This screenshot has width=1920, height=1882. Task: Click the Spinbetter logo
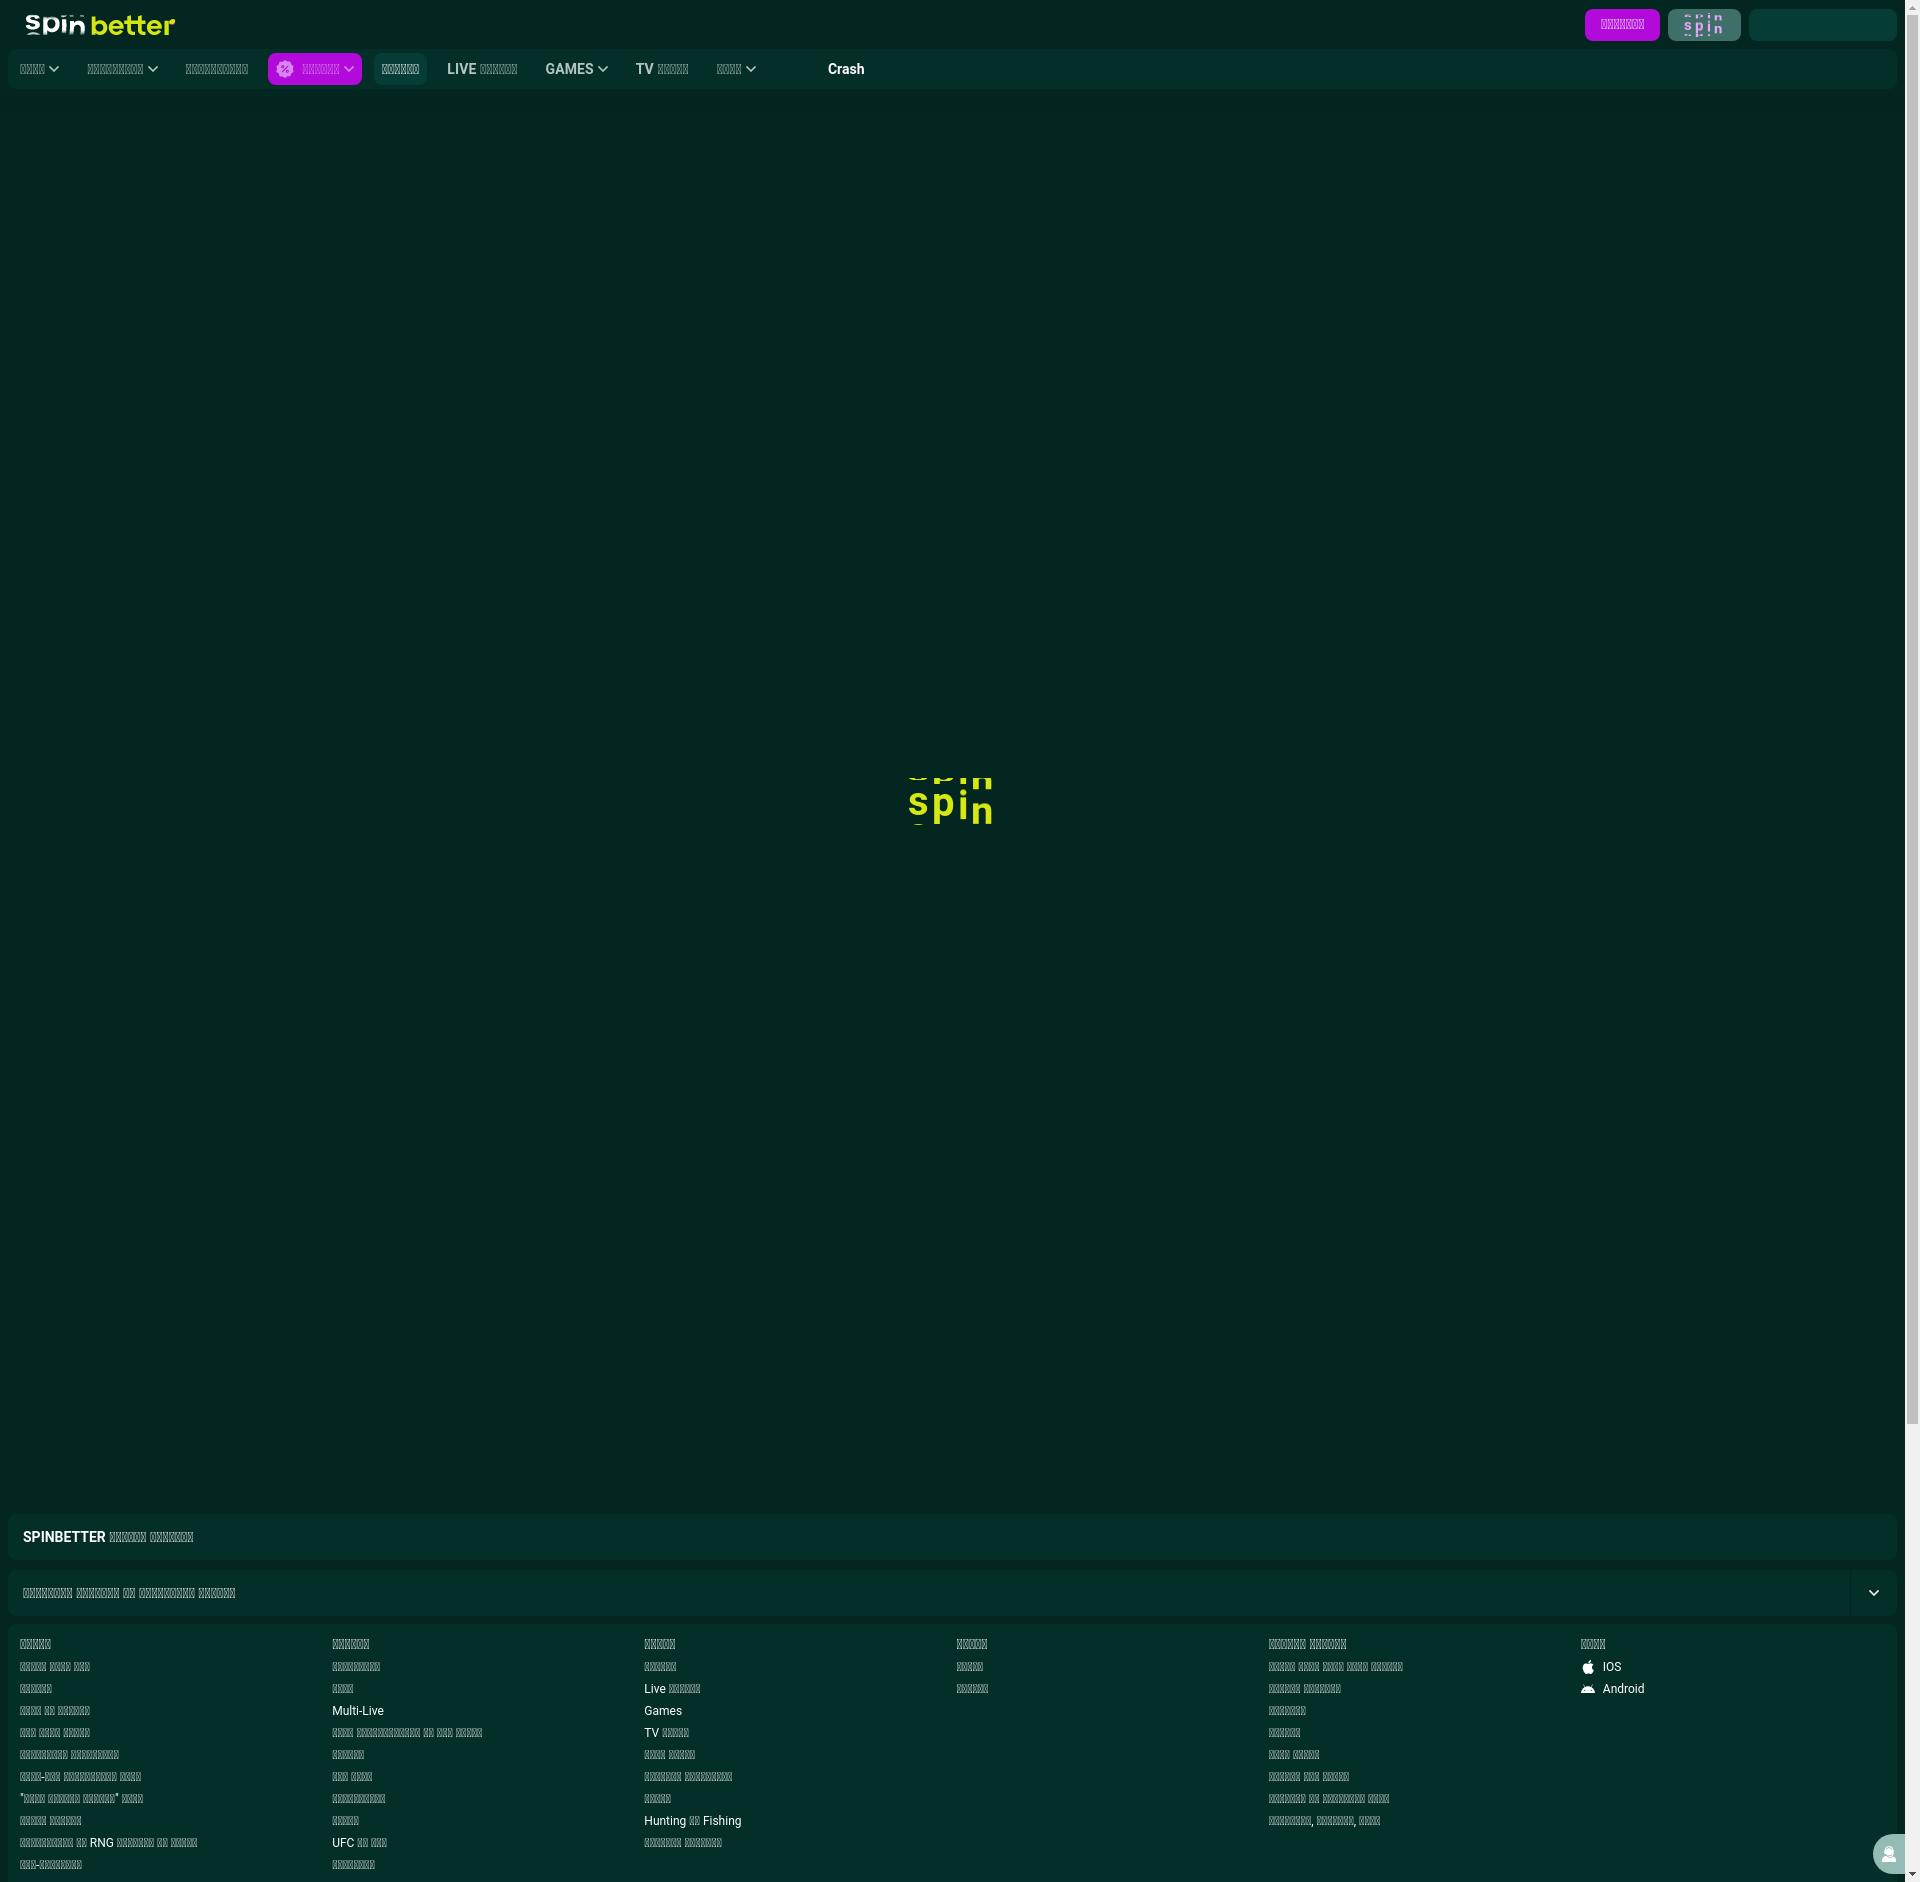pyautogui.click(x=100, y=25)
